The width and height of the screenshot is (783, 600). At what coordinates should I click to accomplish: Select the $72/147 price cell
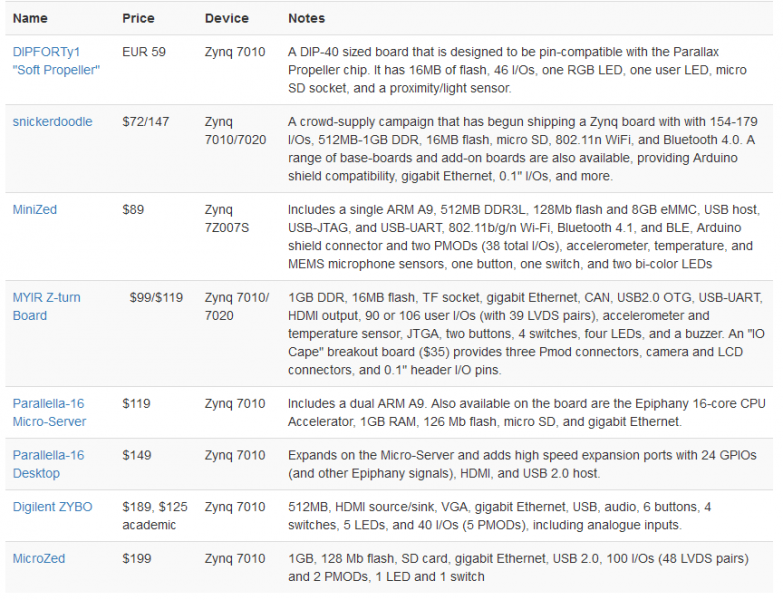tap(146, 122)
